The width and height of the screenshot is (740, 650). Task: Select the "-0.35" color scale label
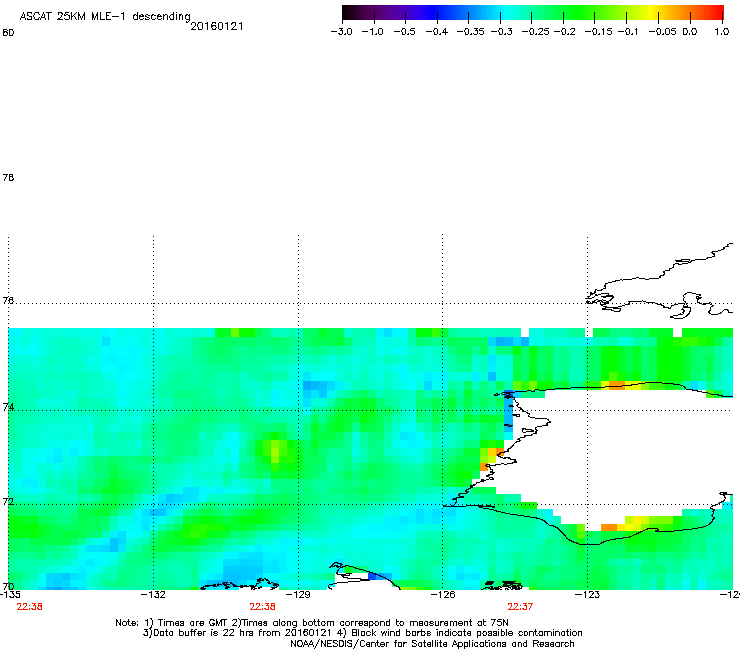tap(471, 32)
